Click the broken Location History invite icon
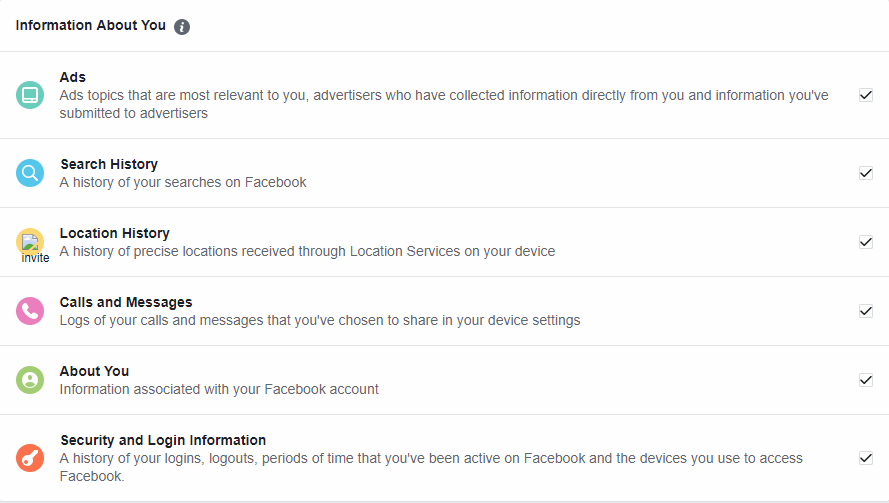889x503 pixels. coord(30,243)
